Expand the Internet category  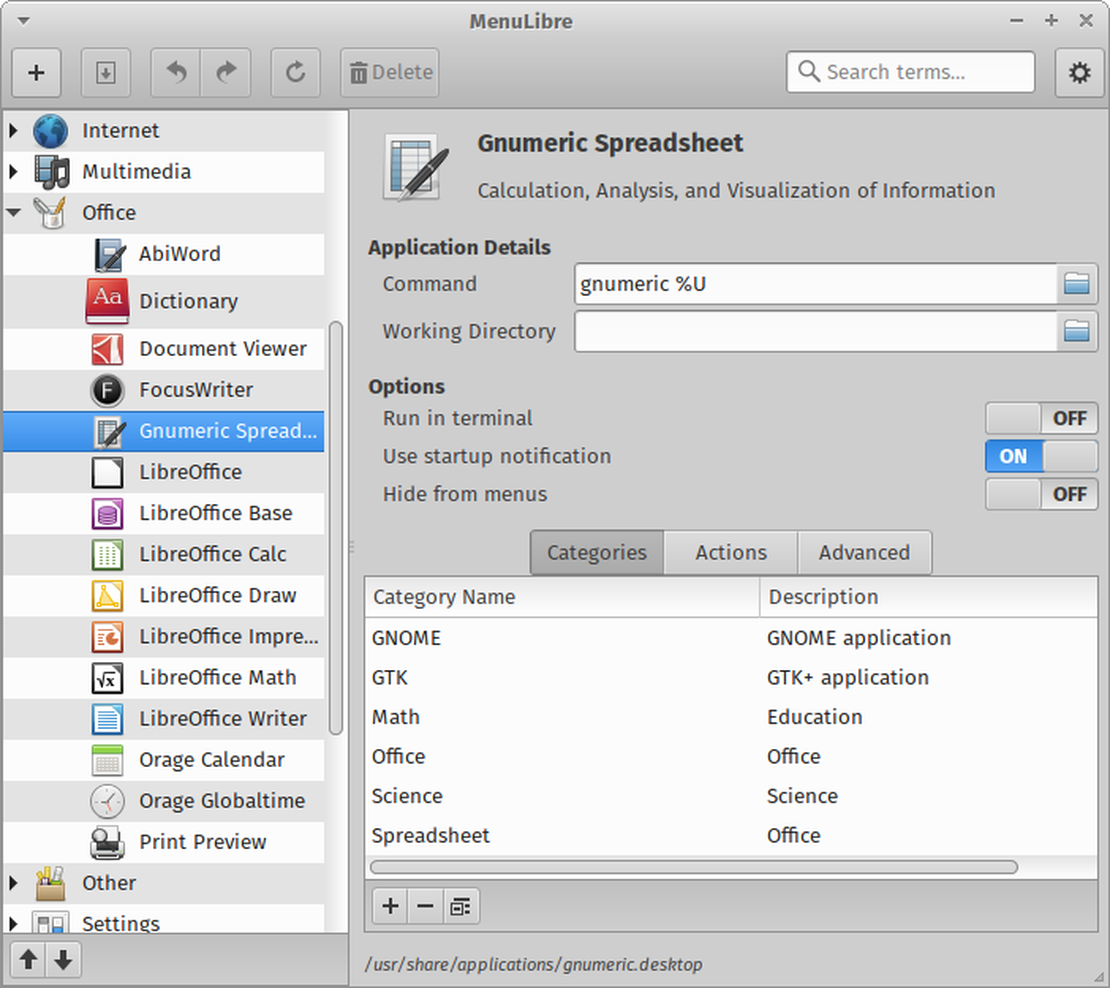click(x=13, y=130)
